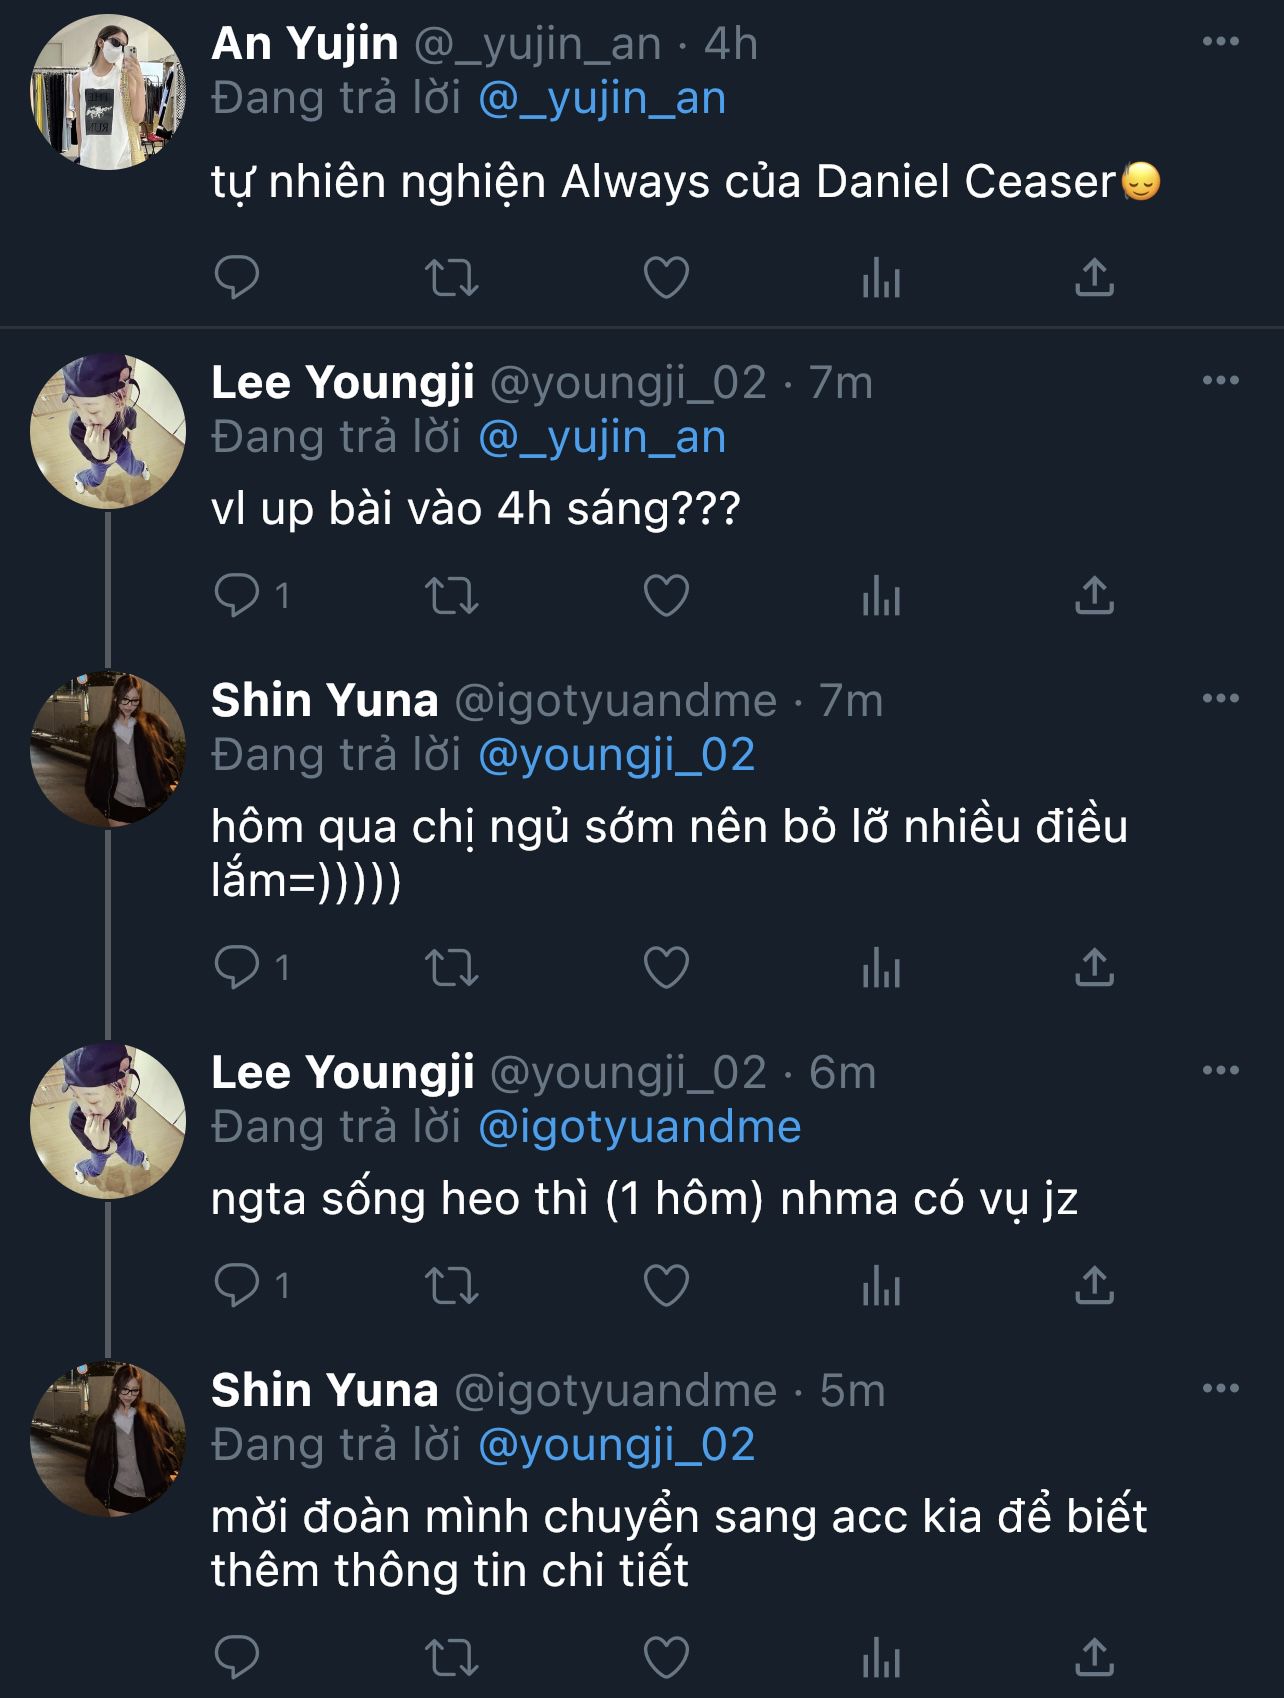The width and height of the screenshot is (1284, 1698).
Task: Open An Yujin's profile picture
Action: [x=108, y=92]
